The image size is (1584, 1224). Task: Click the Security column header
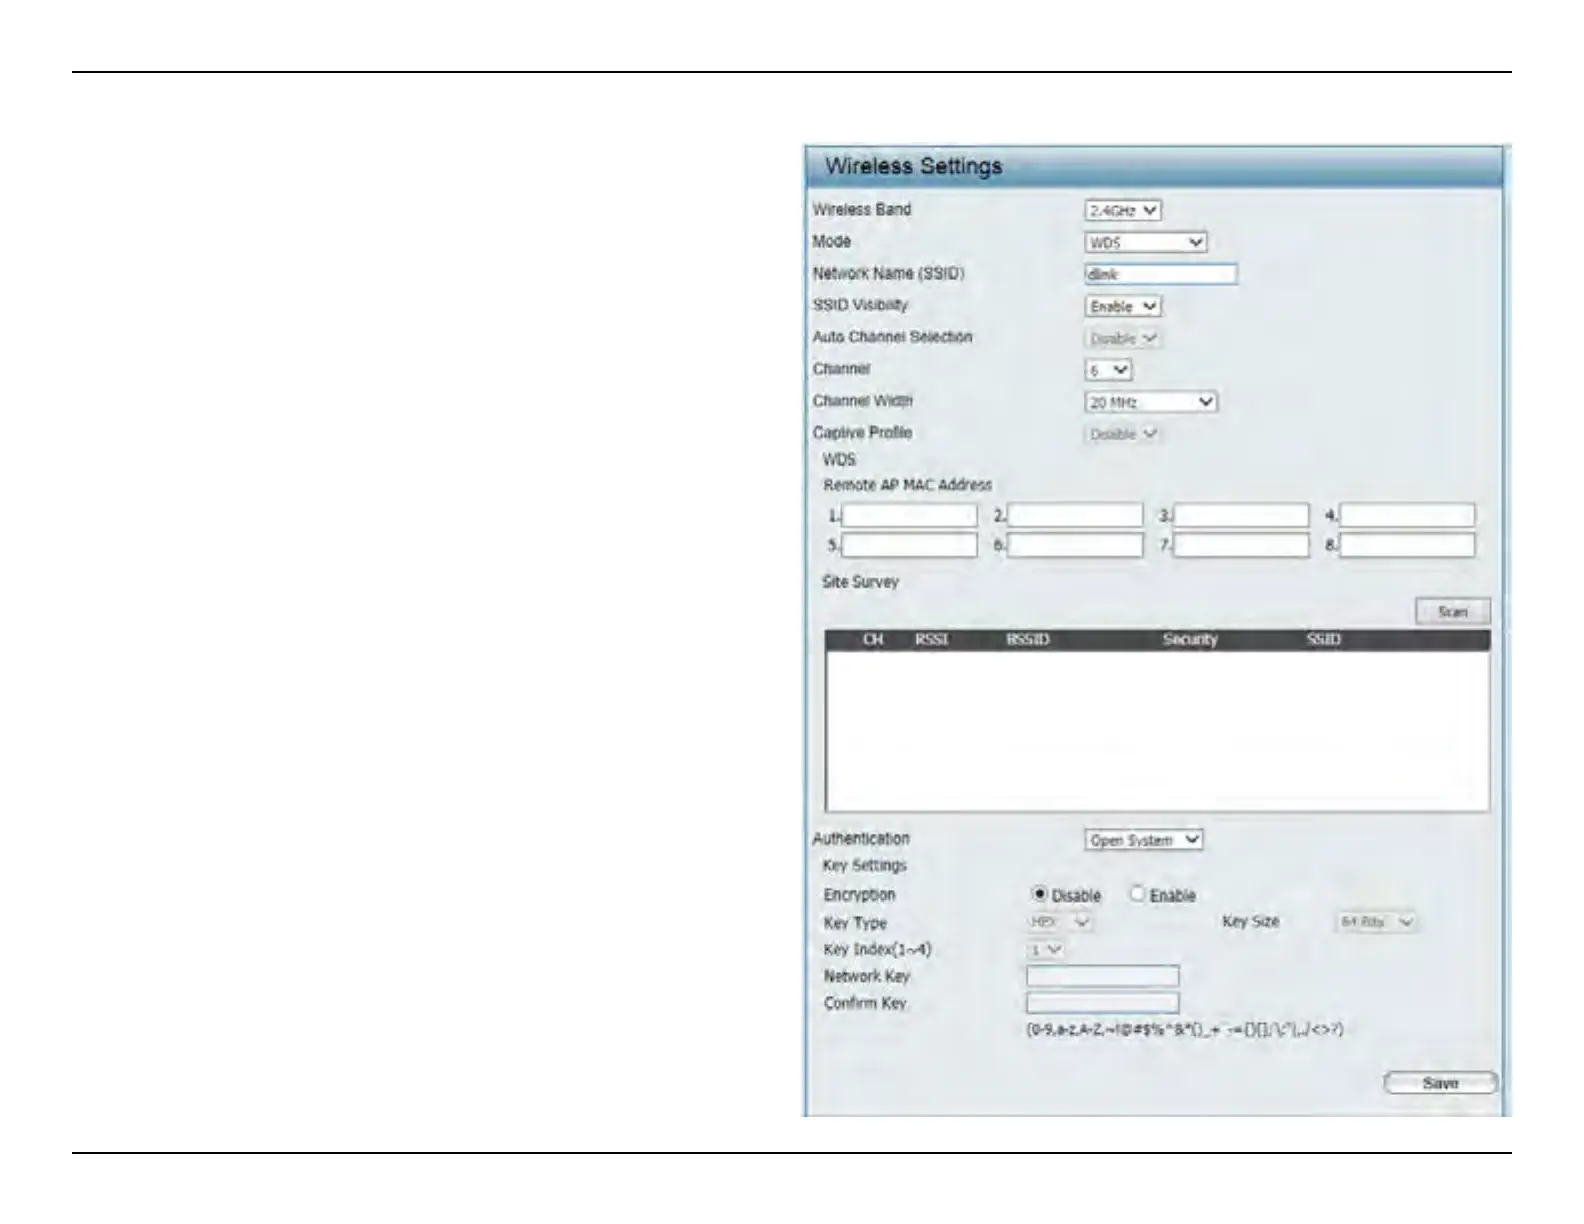coord(1190,639)
